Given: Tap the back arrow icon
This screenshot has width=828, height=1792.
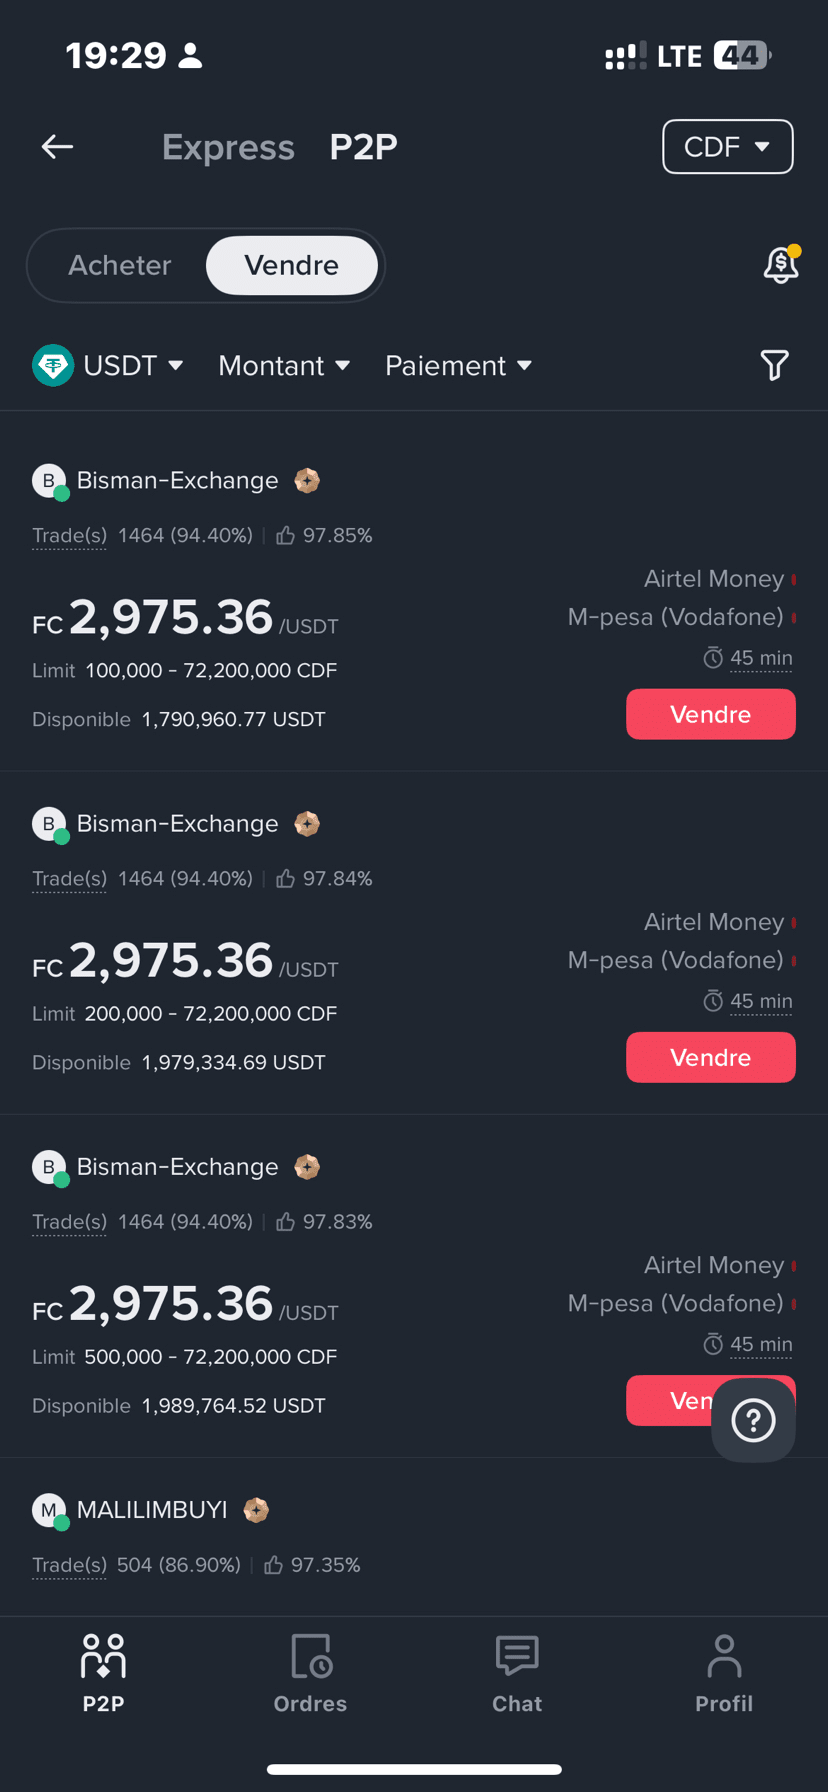Looking at the screenshot, I should [x=57, y=147].
